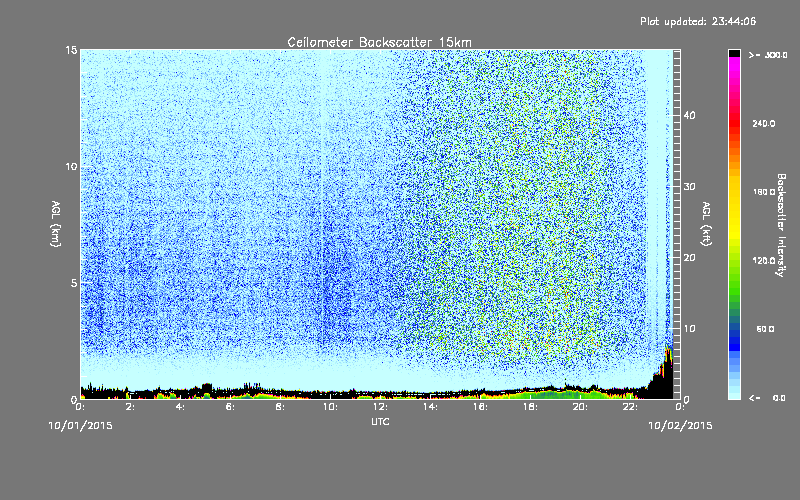The image size is (800, 500).
Task: Click the 180.0 colorbar value
Action: pyautogui.click(x=764, y=192)
